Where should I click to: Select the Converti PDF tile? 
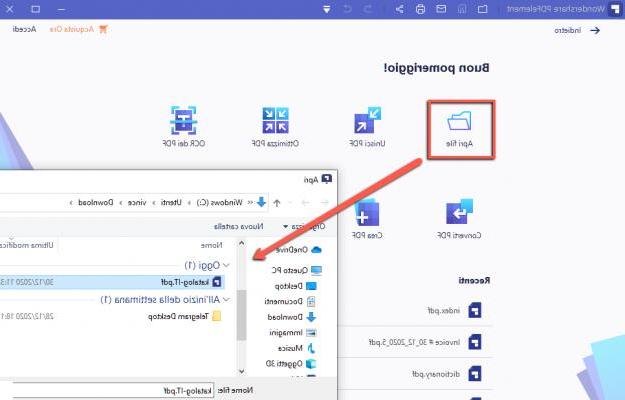click(x=459, y=219)
